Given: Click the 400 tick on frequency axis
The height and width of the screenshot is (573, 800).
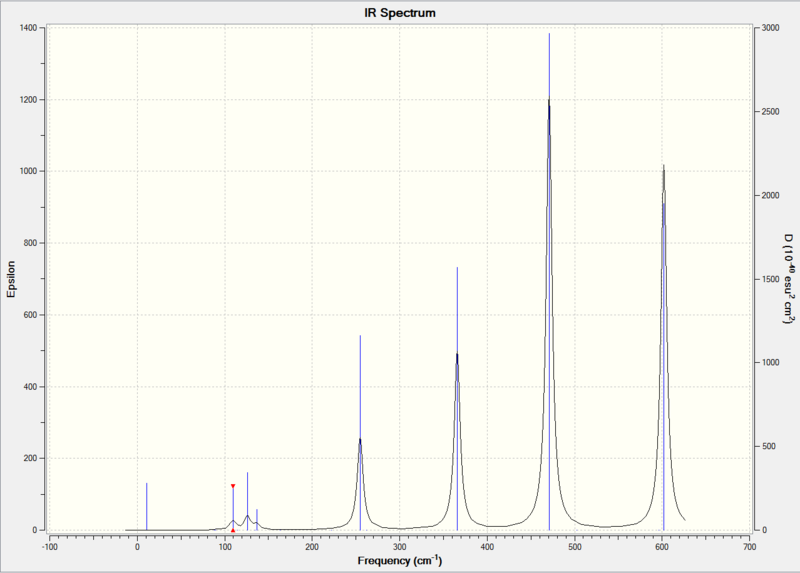Looking at the screenshot, I should (x=487, y=547).
